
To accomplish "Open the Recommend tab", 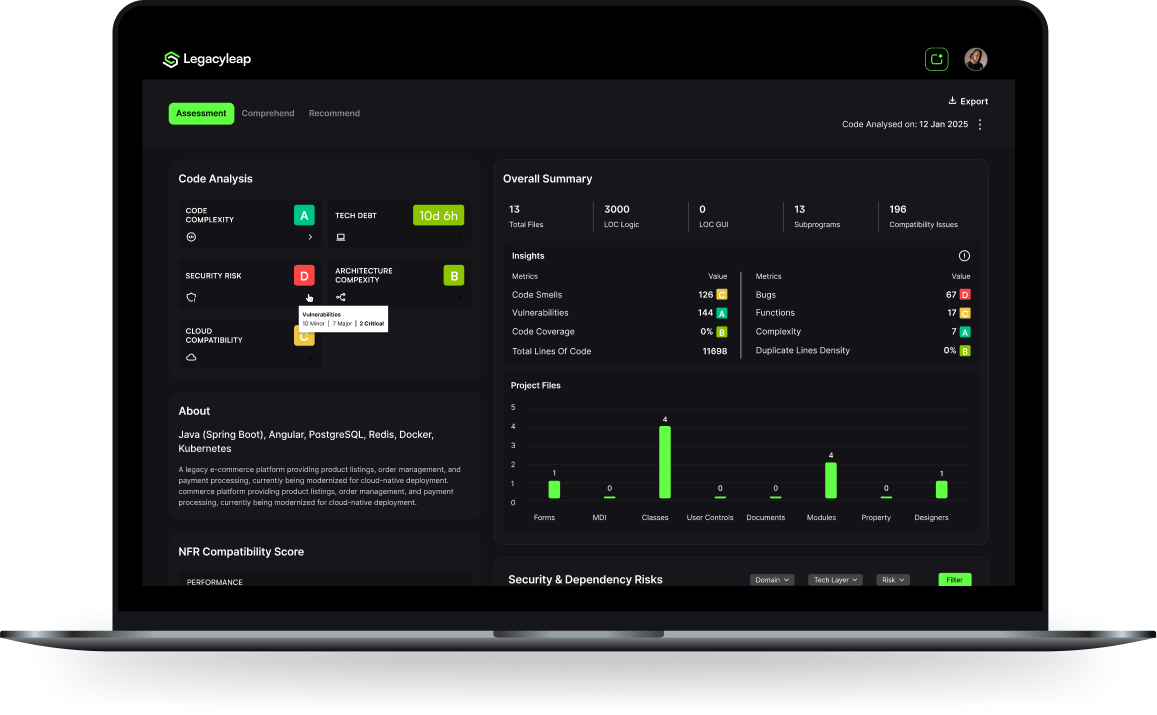I will coord(334,113).
